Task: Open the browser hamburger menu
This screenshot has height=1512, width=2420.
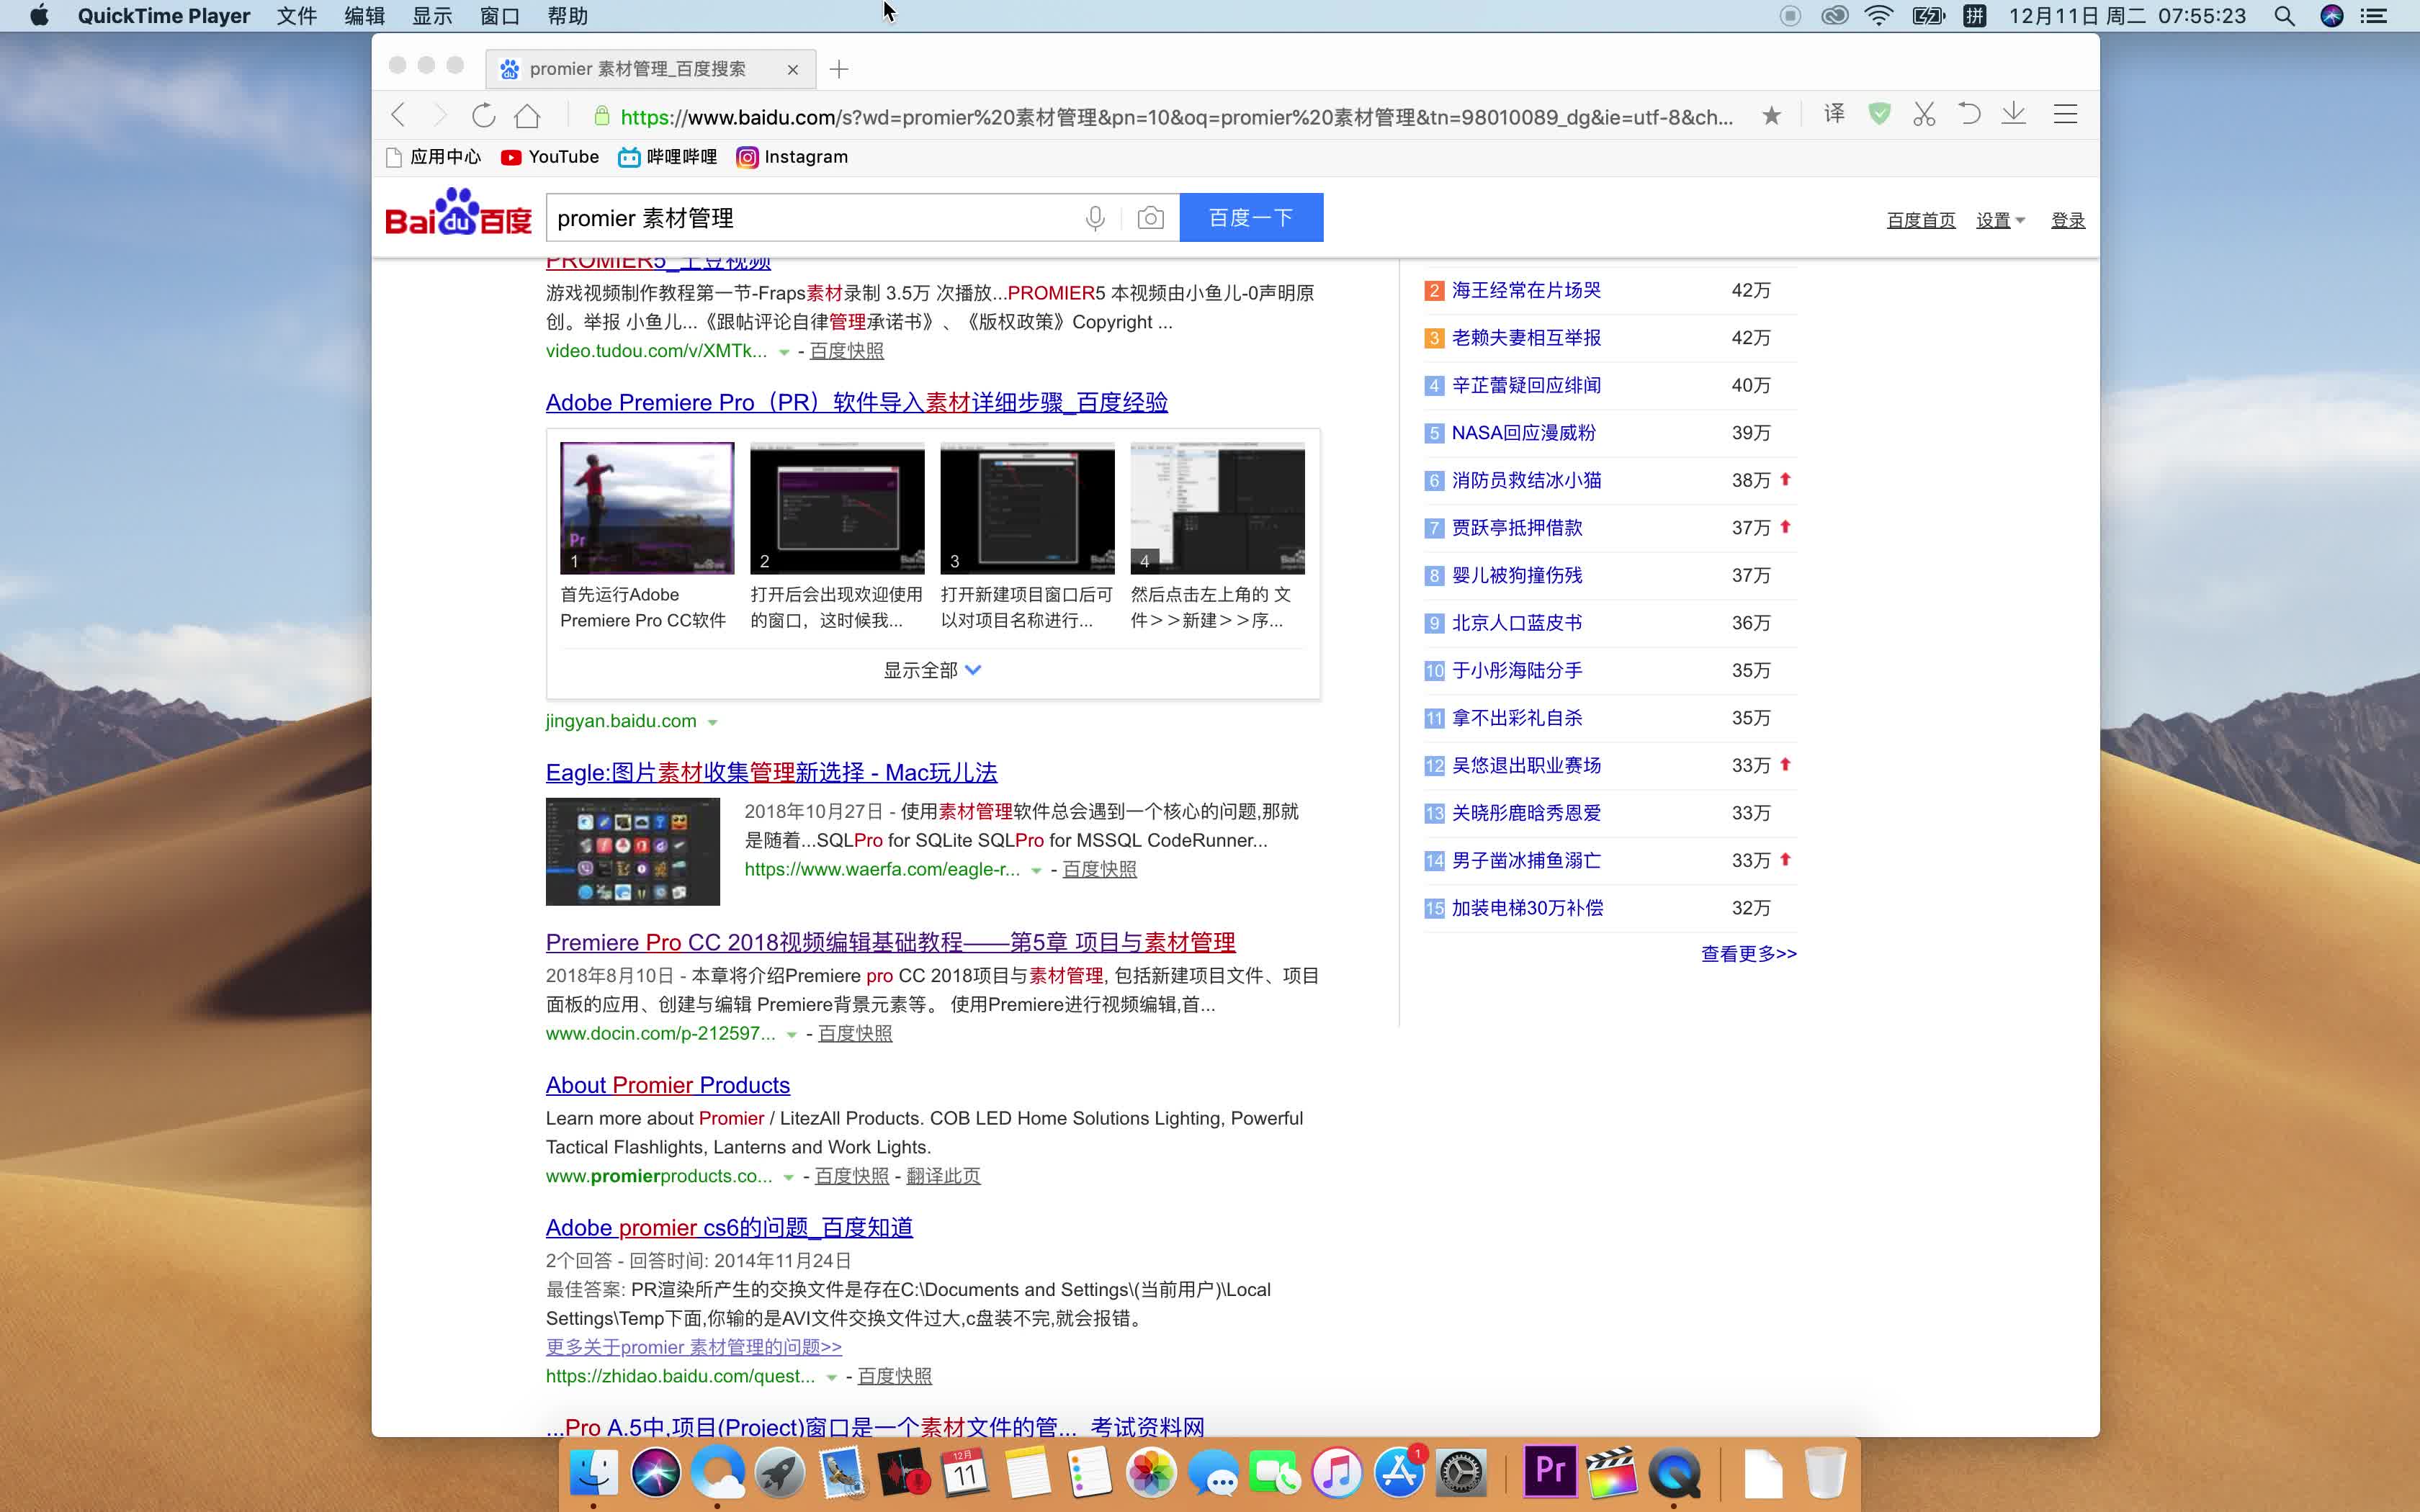Action: click(x=2065, y=114)
